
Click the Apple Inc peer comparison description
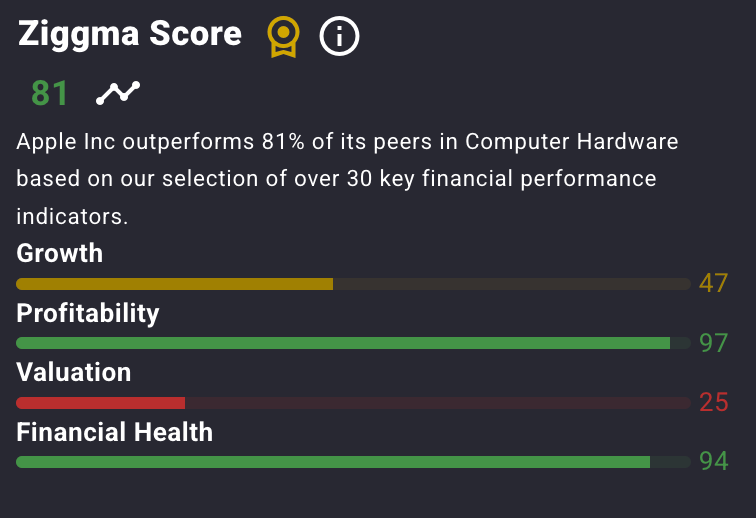[x=347, y=179]
